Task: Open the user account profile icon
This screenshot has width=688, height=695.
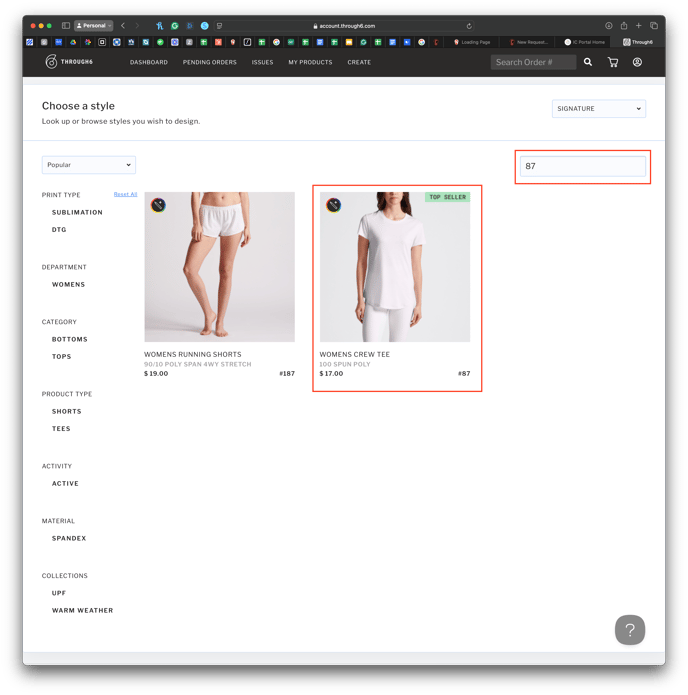Action: (x=637, y=62)
